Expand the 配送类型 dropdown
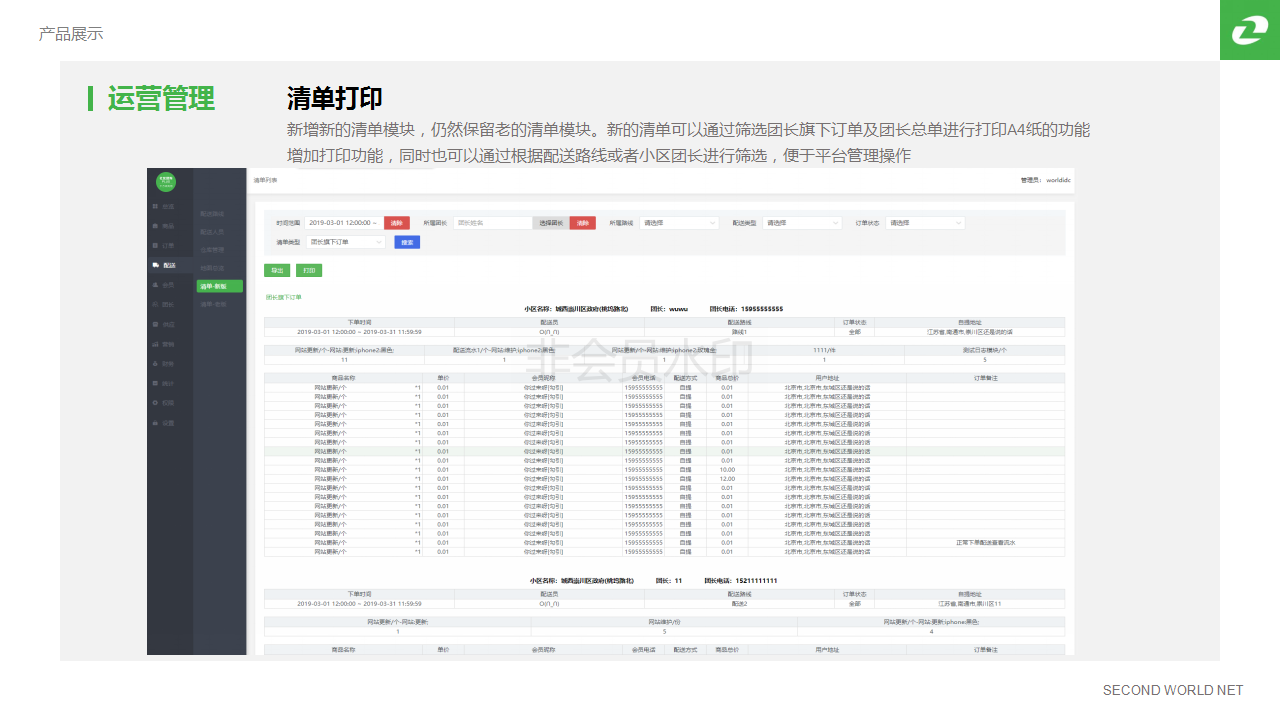This screenshot has width=1280, height=720. pos(802,223)
